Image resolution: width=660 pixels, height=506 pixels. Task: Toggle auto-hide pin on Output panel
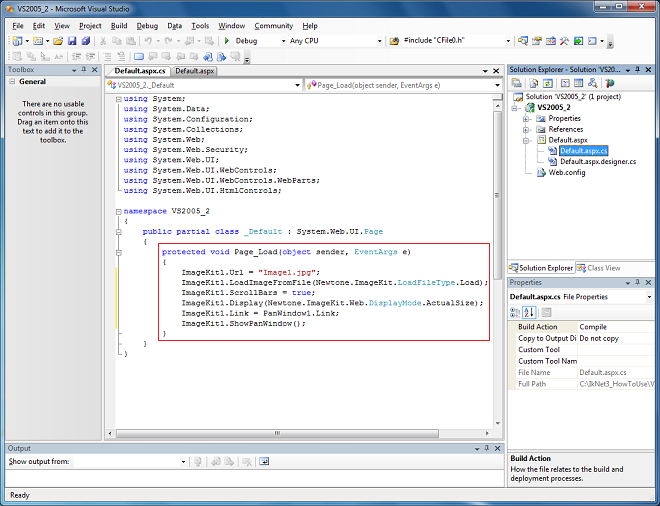(x=487, y=448)
